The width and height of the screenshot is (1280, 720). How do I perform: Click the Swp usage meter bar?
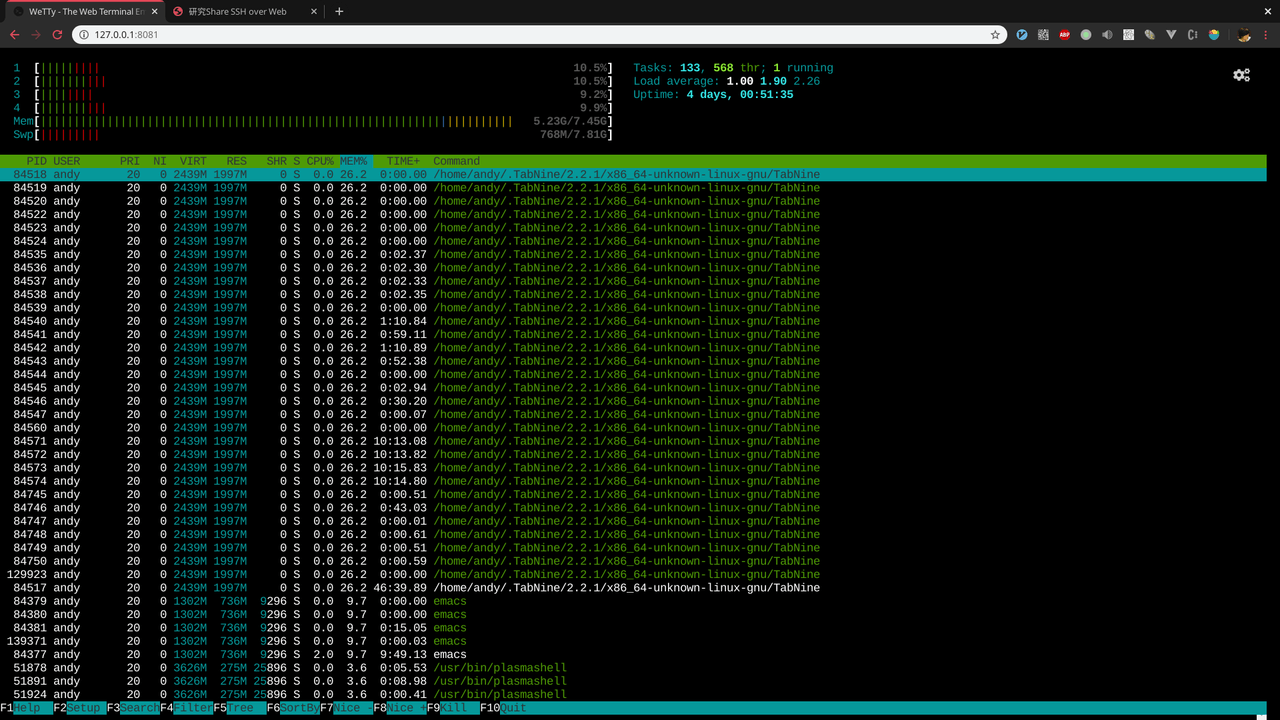tap(323, 135)
